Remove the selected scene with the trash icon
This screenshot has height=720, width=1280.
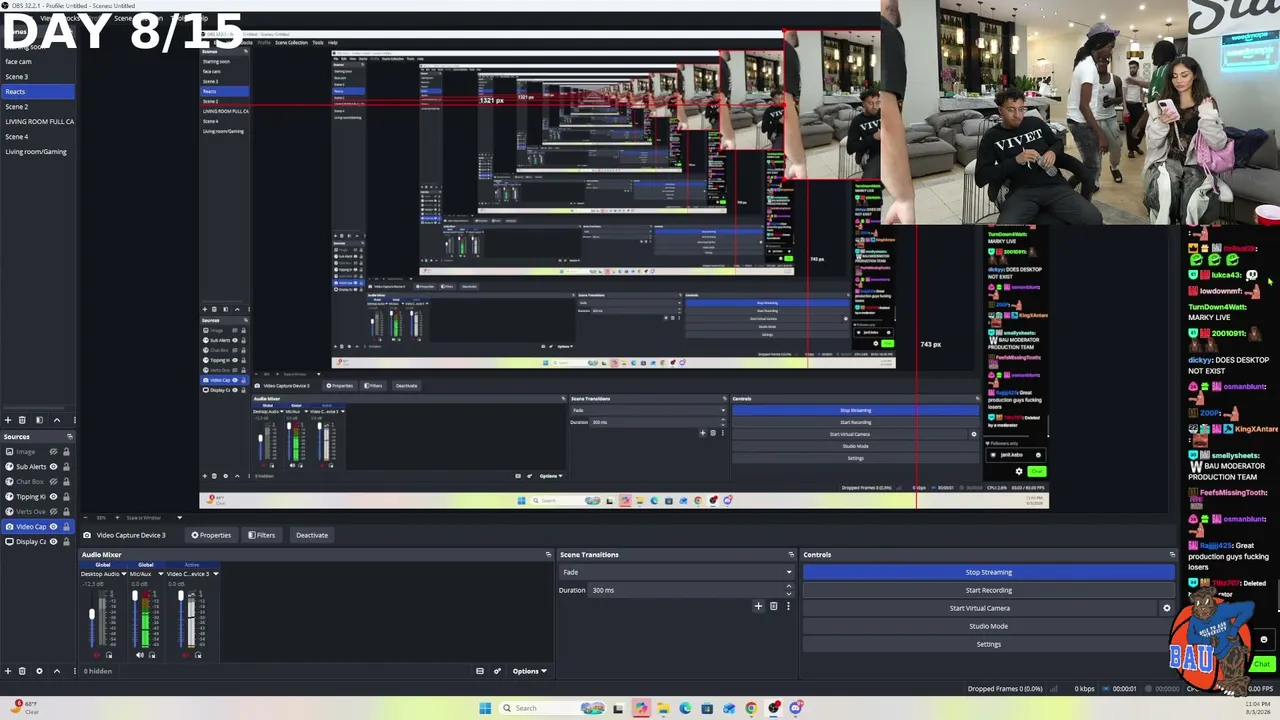[23, 420]
